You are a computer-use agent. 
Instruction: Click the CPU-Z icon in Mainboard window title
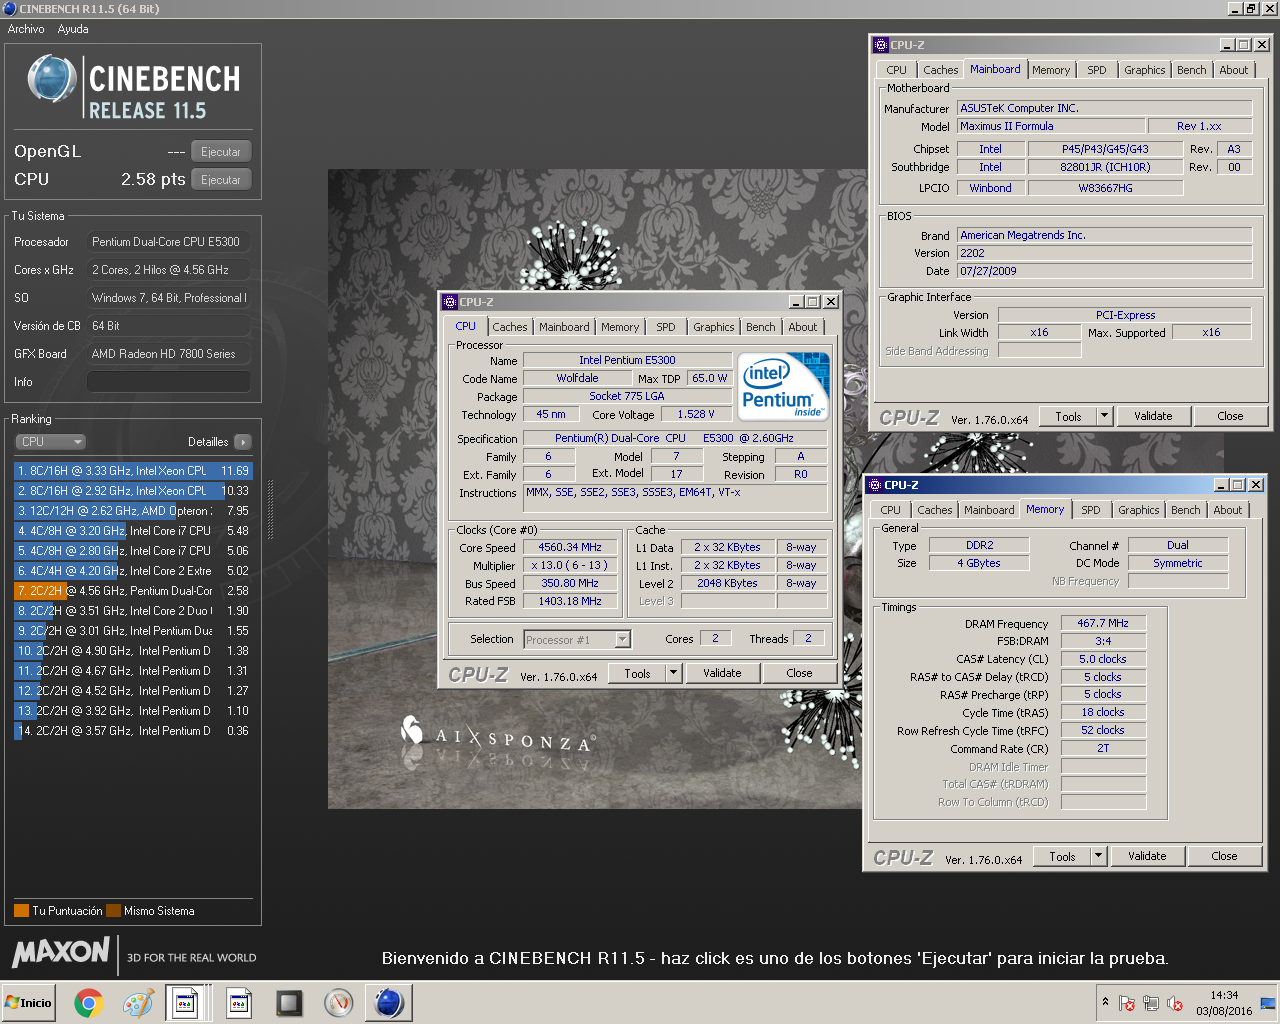[x=881, y=45]
